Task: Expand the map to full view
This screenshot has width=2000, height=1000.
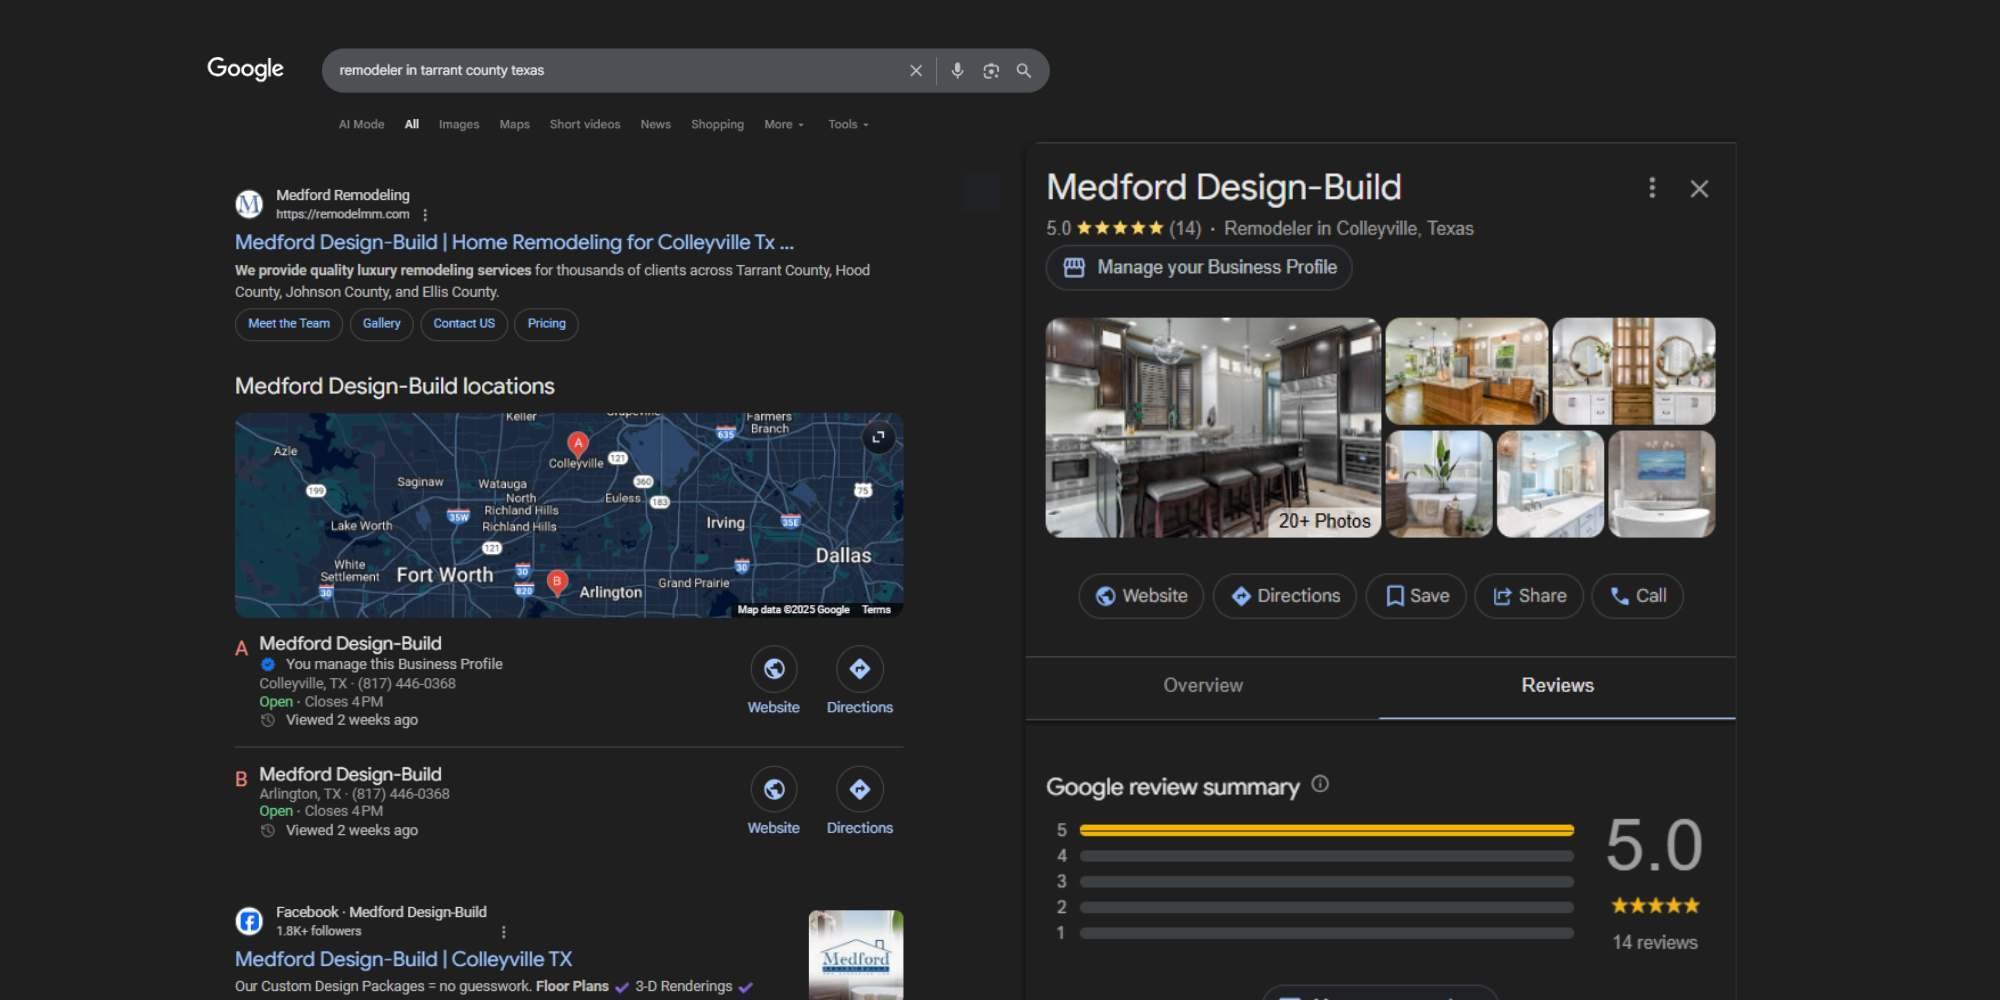Action: coord(878,437)
